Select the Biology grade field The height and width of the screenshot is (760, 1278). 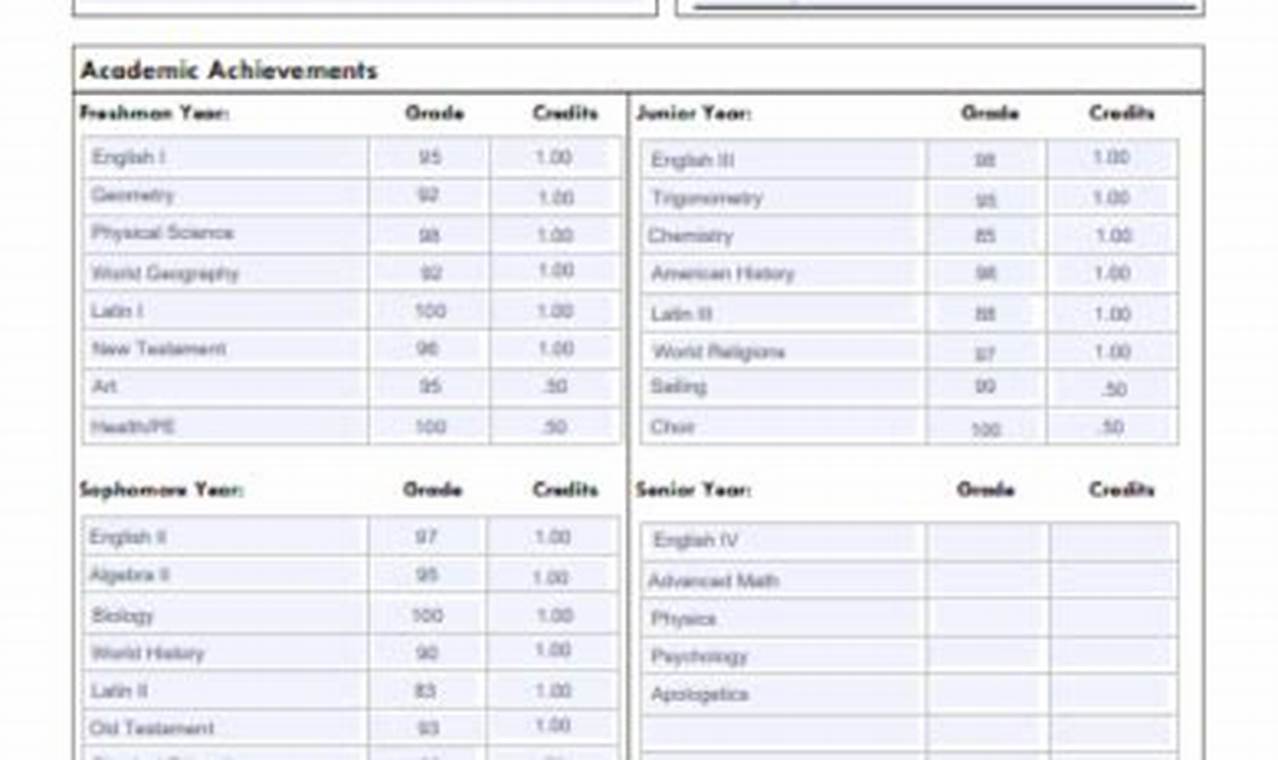(427, 615)
